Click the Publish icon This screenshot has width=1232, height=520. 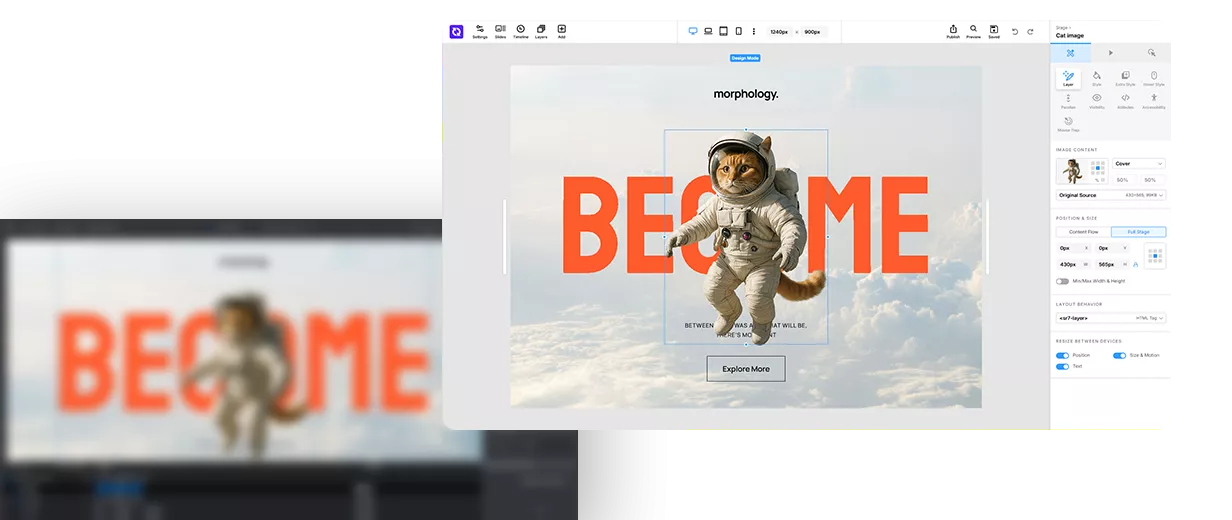click(953, 31)
